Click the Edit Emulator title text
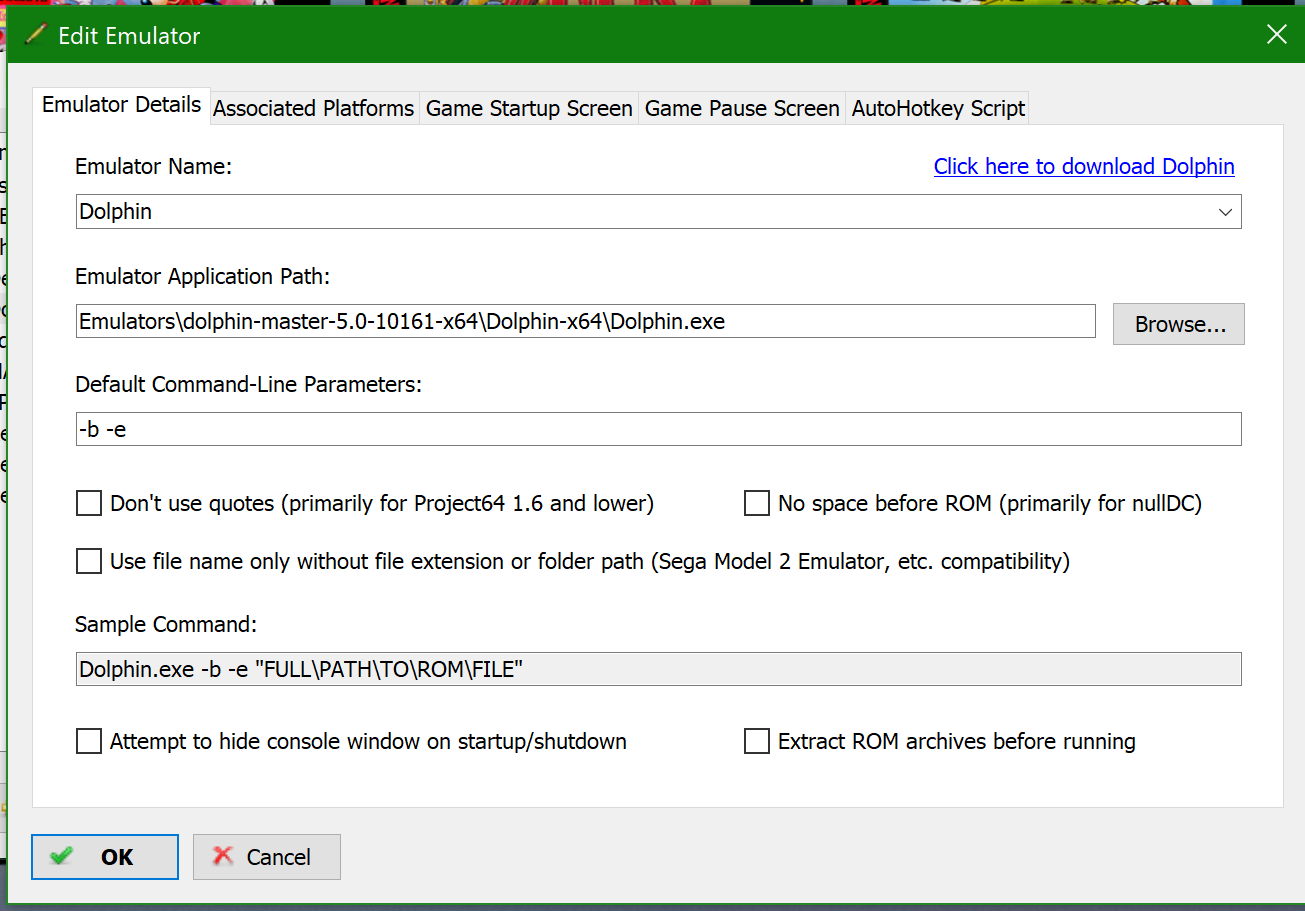 [x=130, y=36]
